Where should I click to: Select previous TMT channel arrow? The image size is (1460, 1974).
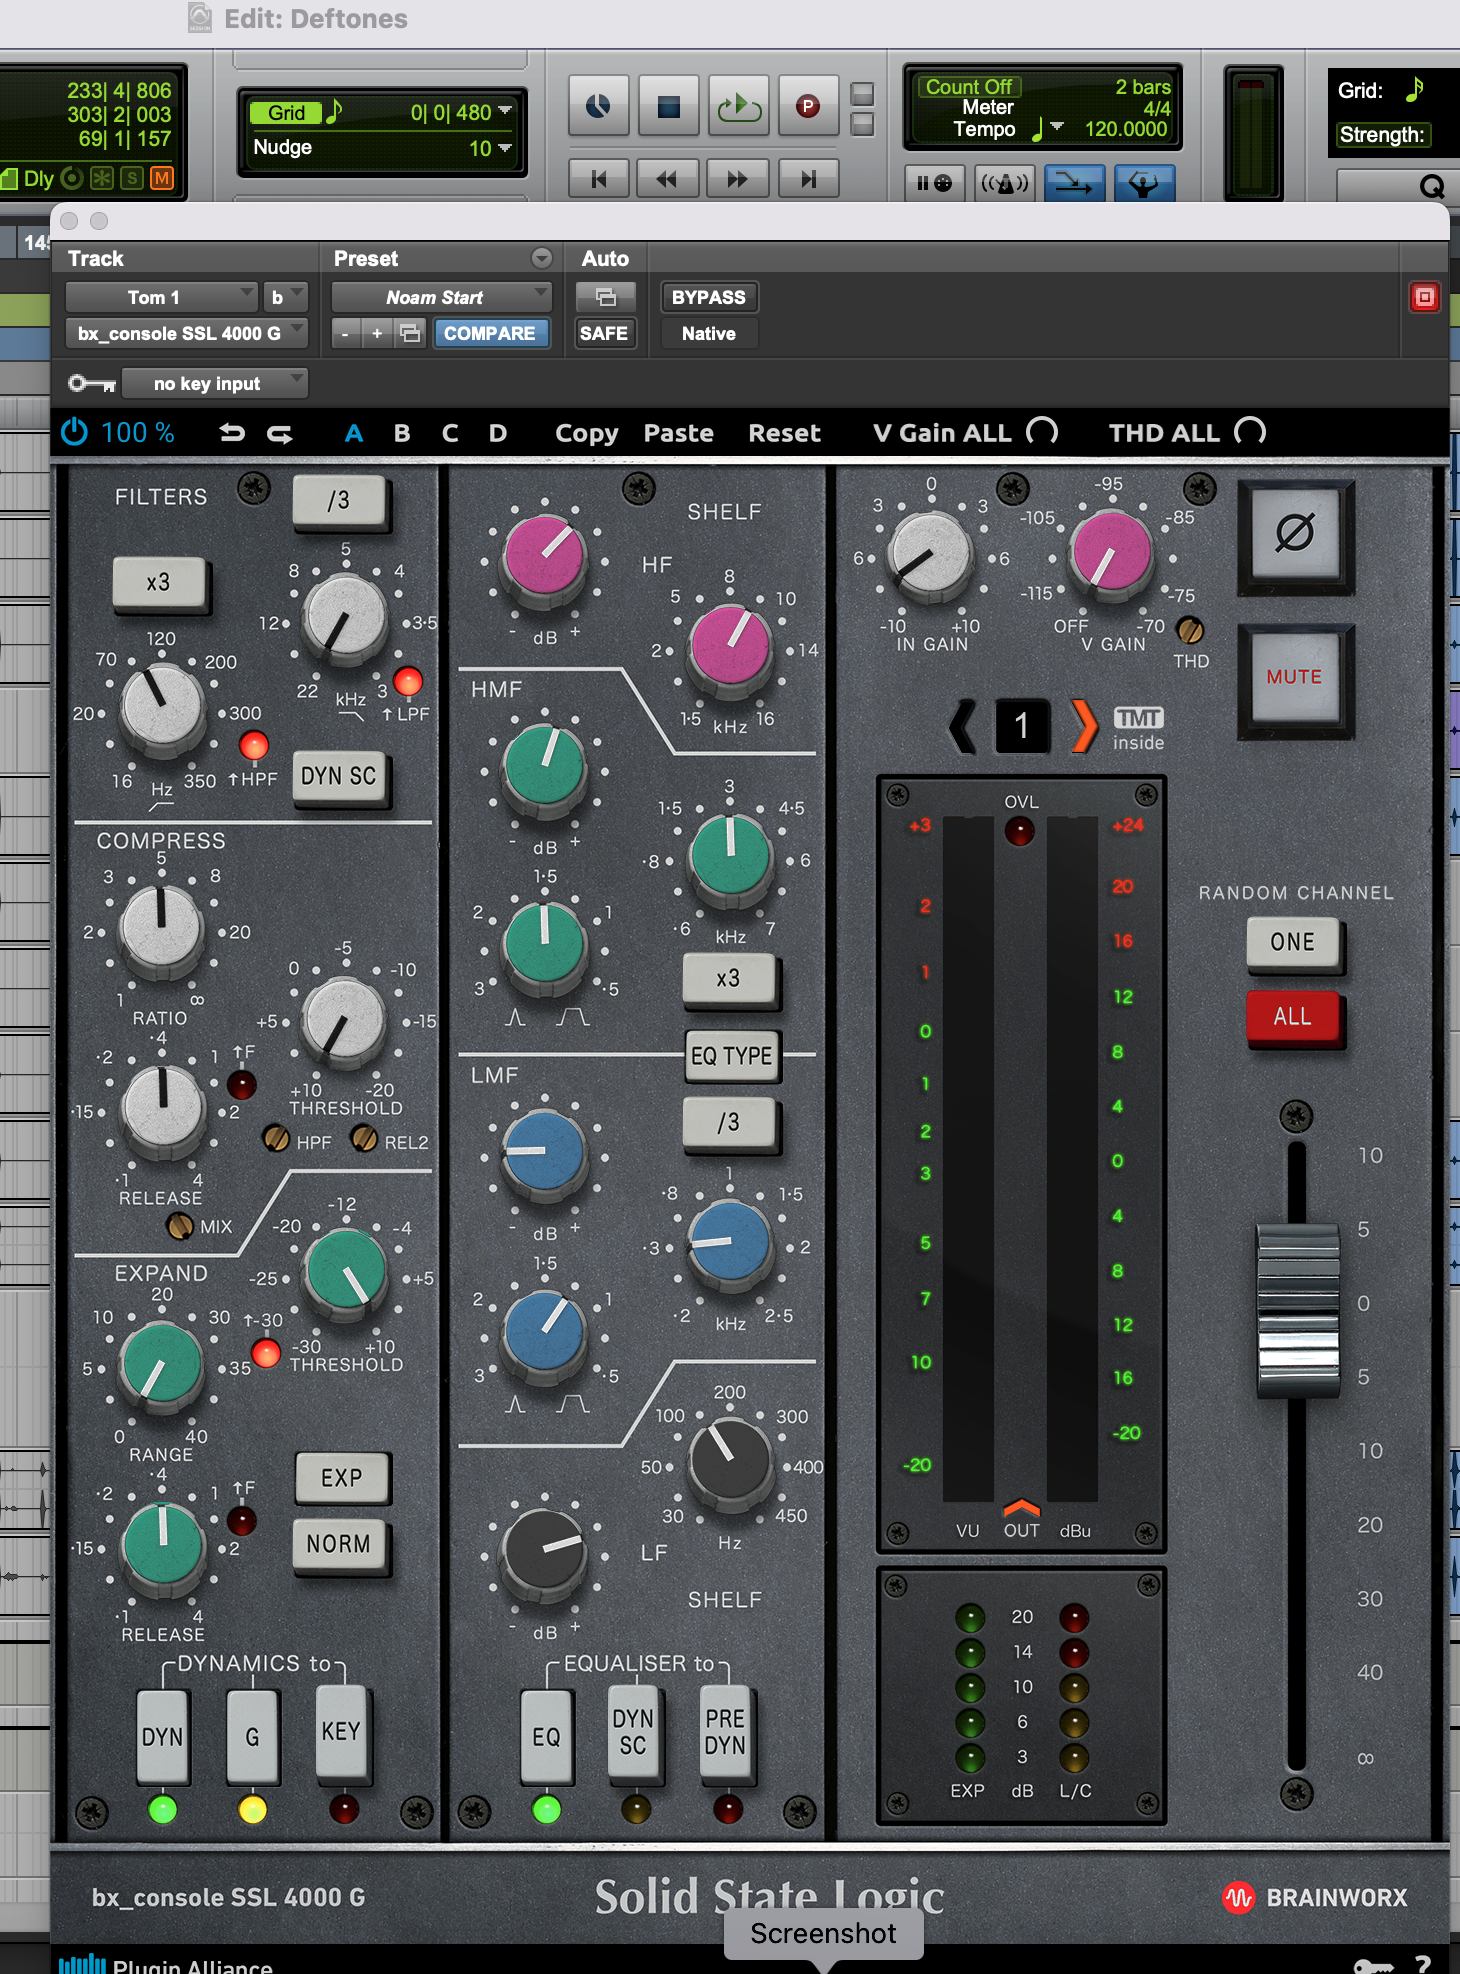click(x=963, y=726)
